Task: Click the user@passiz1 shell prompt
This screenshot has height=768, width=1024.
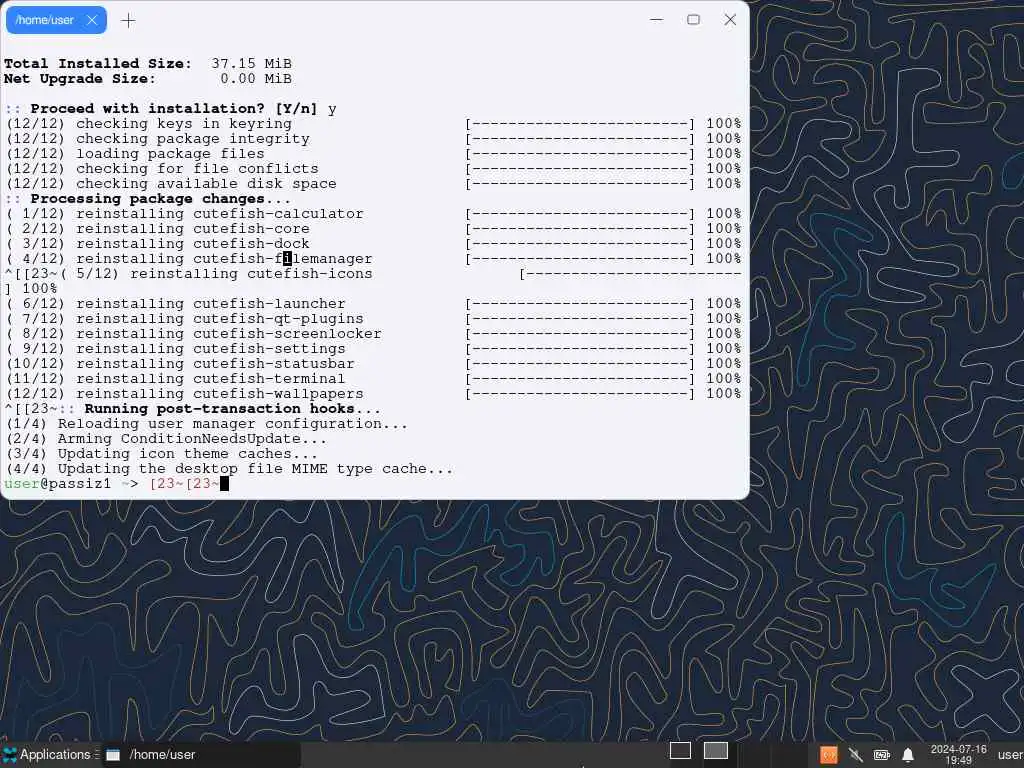Action: 71,484
